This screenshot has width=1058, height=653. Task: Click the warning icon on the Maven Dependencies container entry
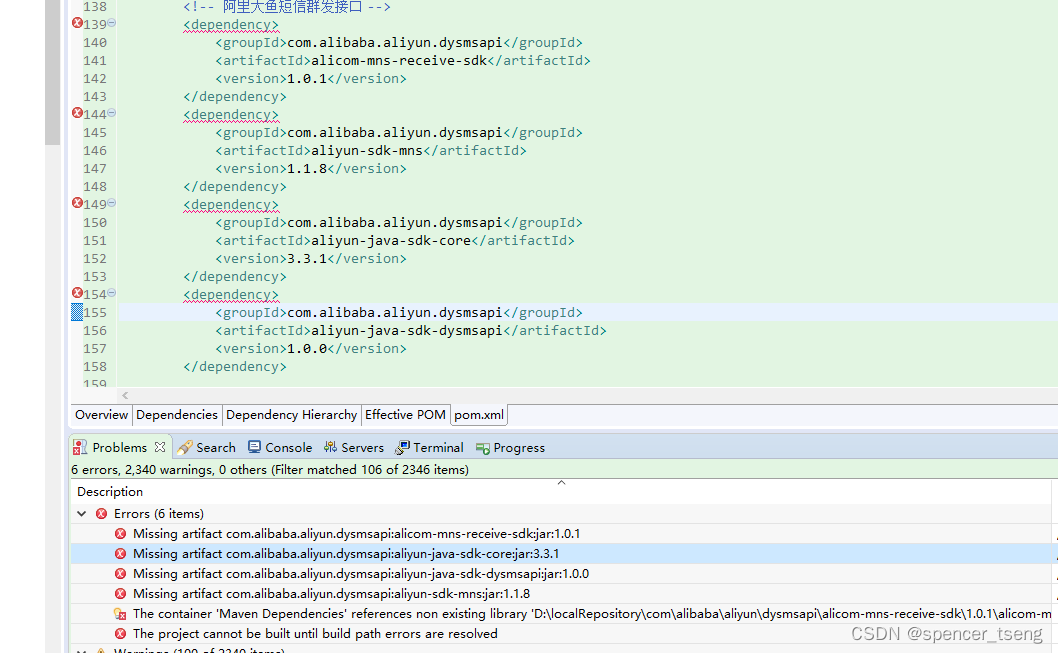click(x=120, y=613)
